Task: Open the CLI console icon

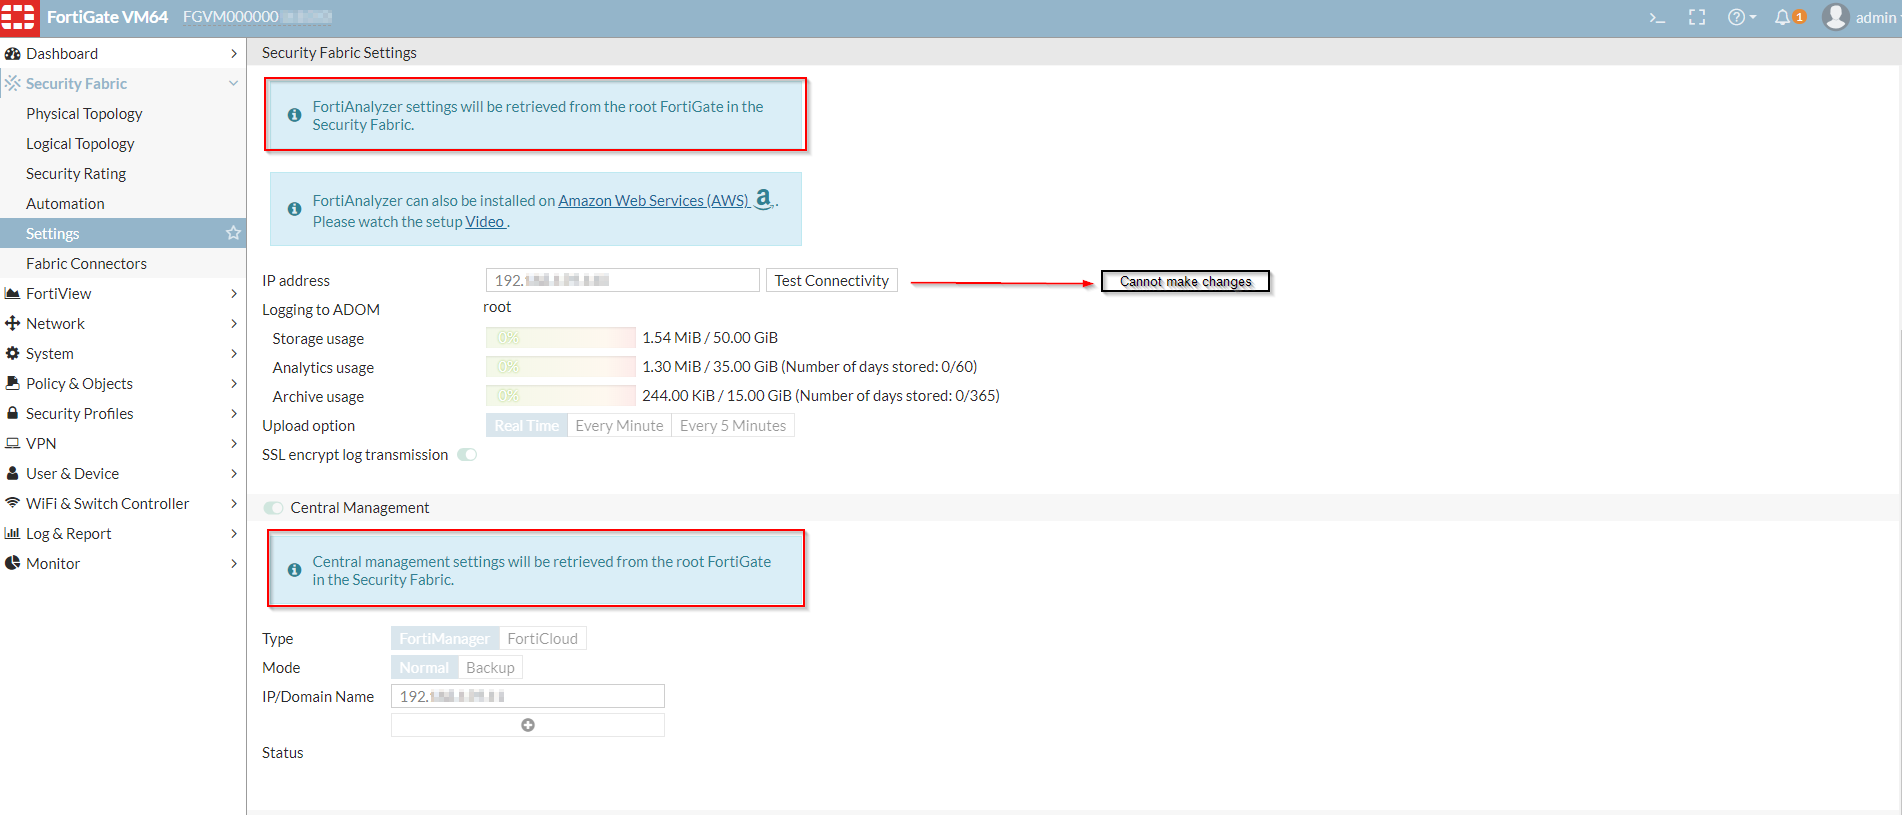Action: [x=1657, y=17]
